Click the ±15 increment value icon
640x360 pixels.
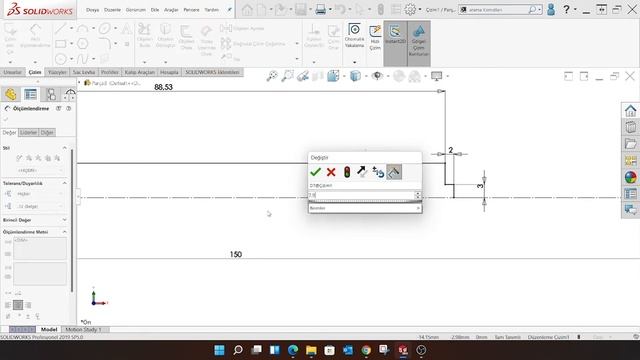click(378, 172)
